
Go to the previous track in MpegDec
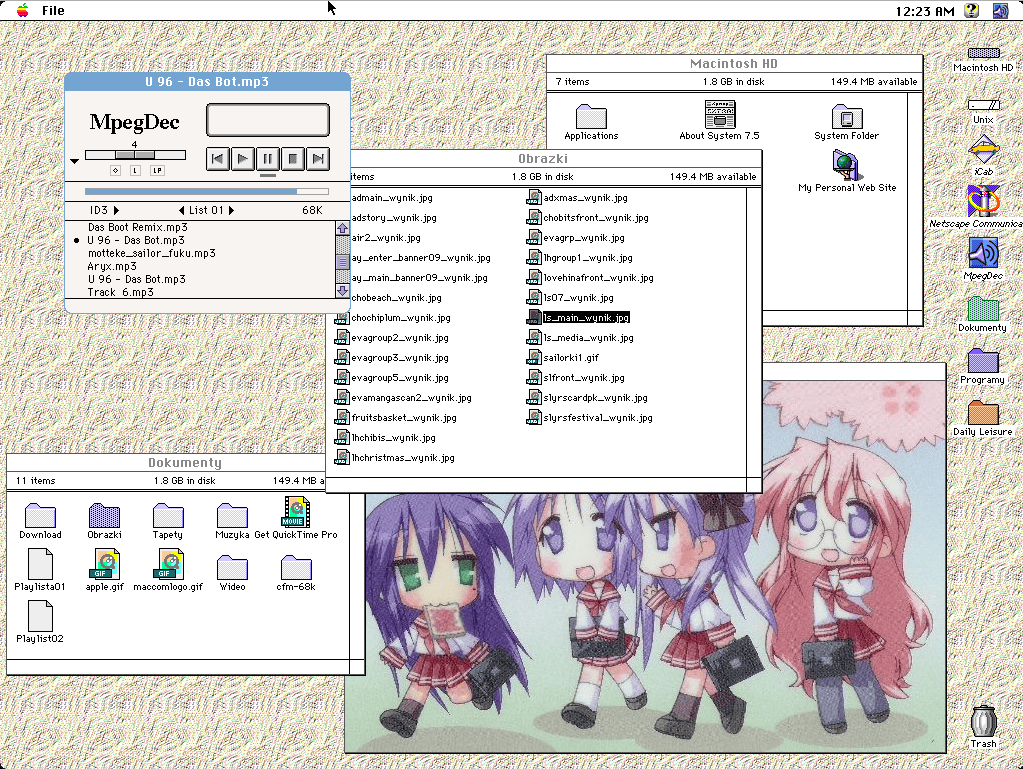pos(218,158)
